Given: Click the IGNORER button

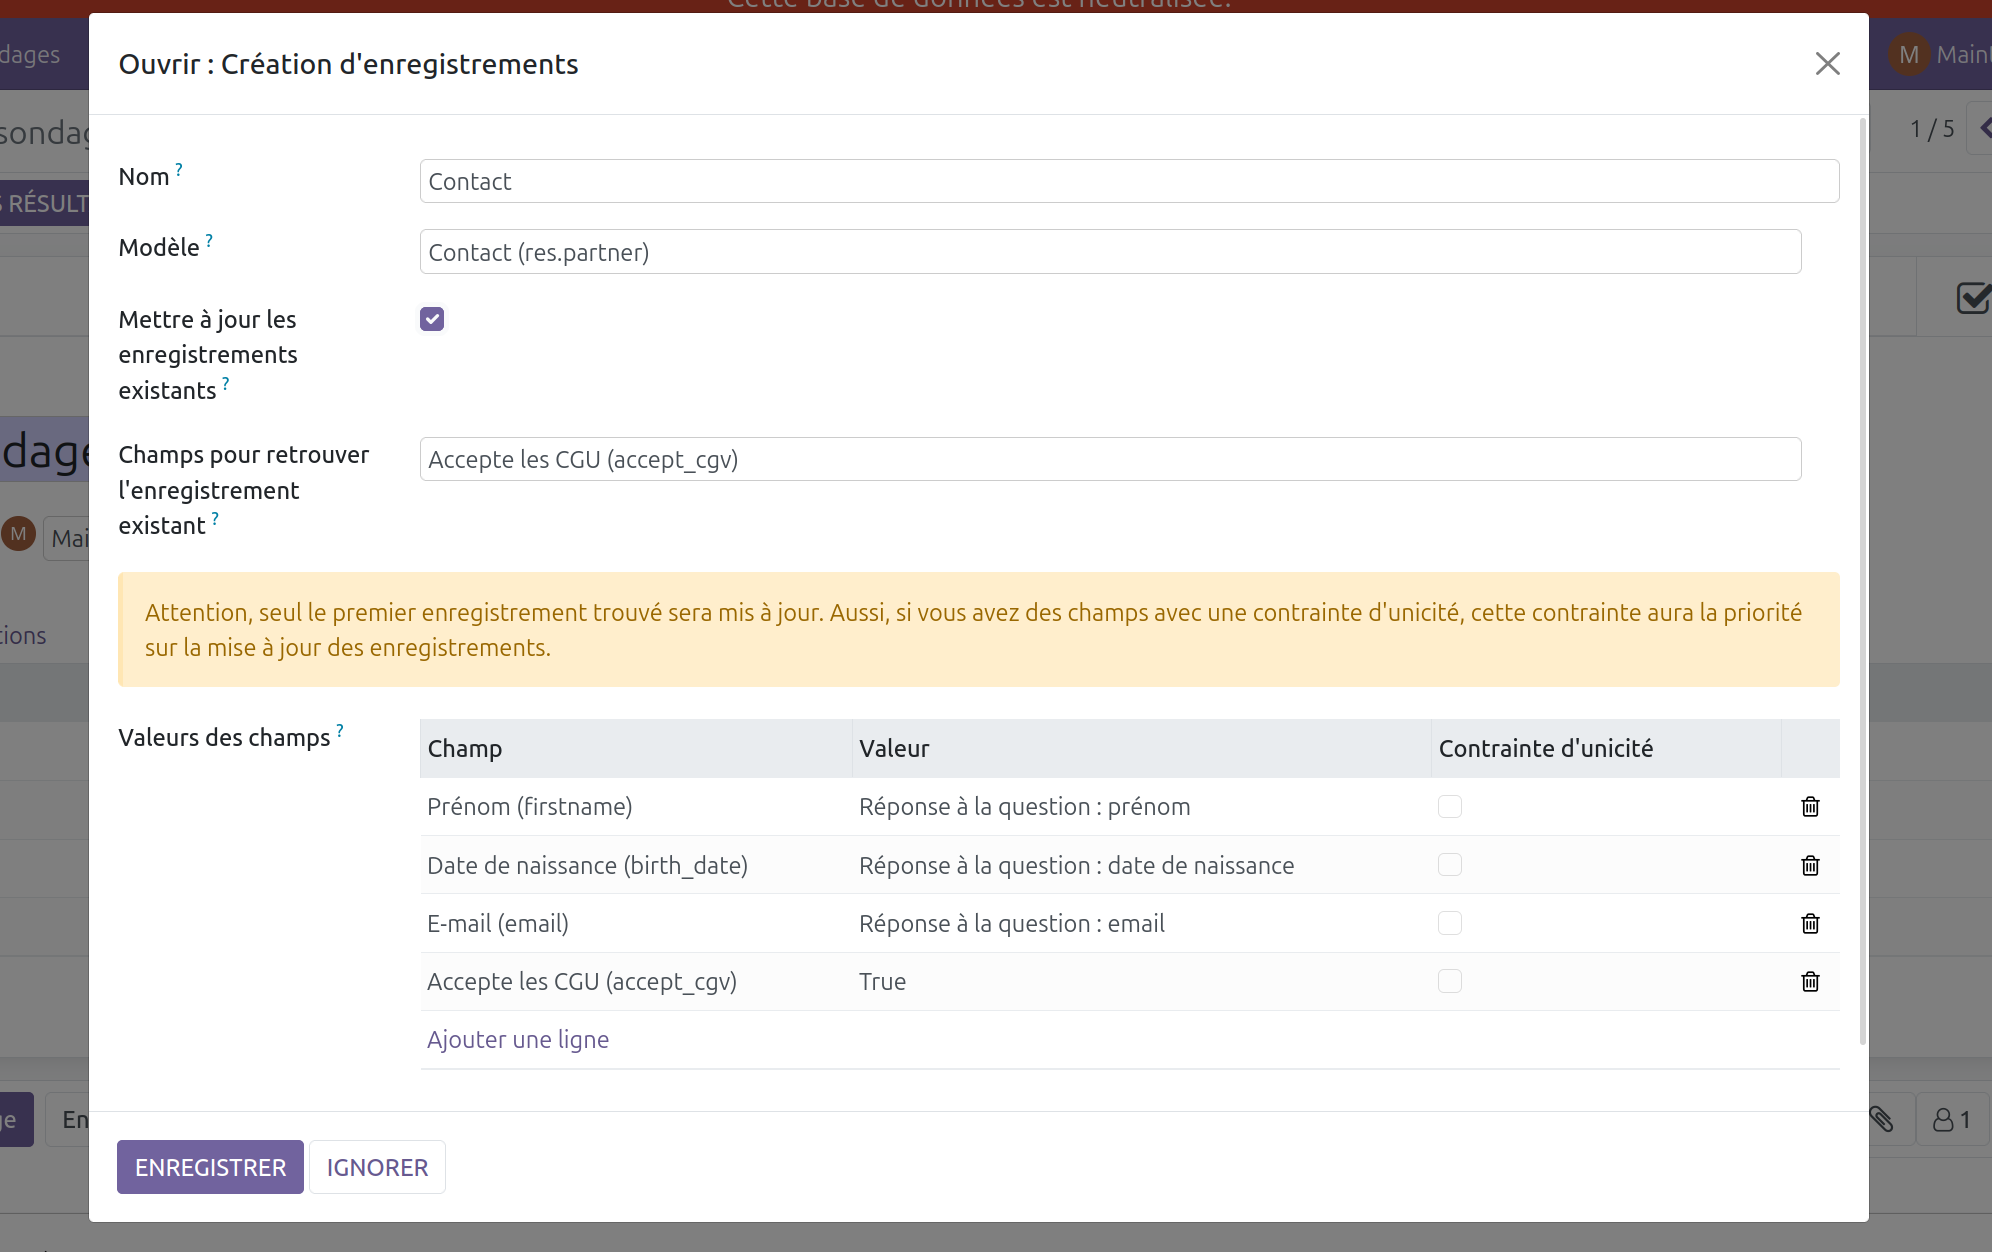Looking at the screenshot, I should [x=377, y=1167].
